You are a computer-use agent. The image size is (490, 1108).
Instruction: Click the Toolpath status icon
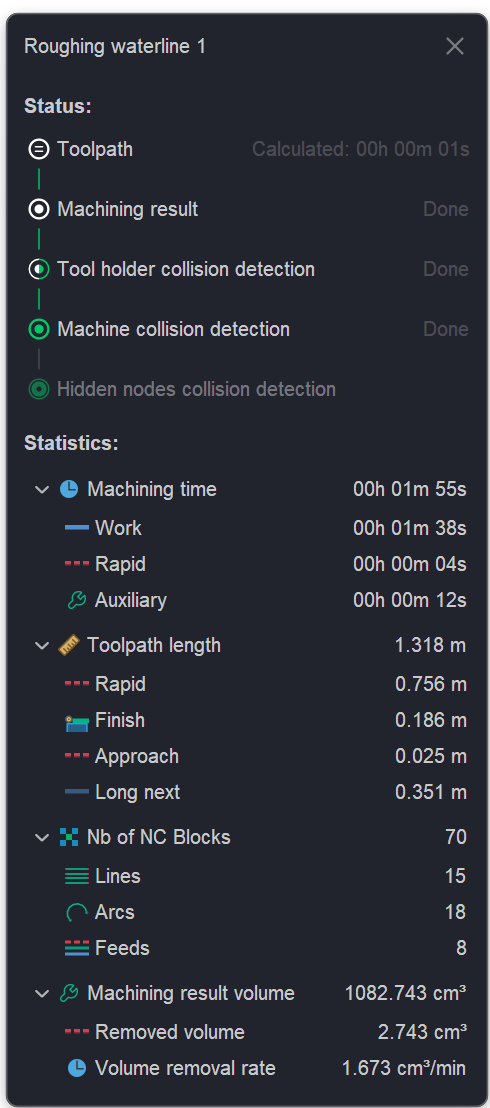(x=39, y=150)
